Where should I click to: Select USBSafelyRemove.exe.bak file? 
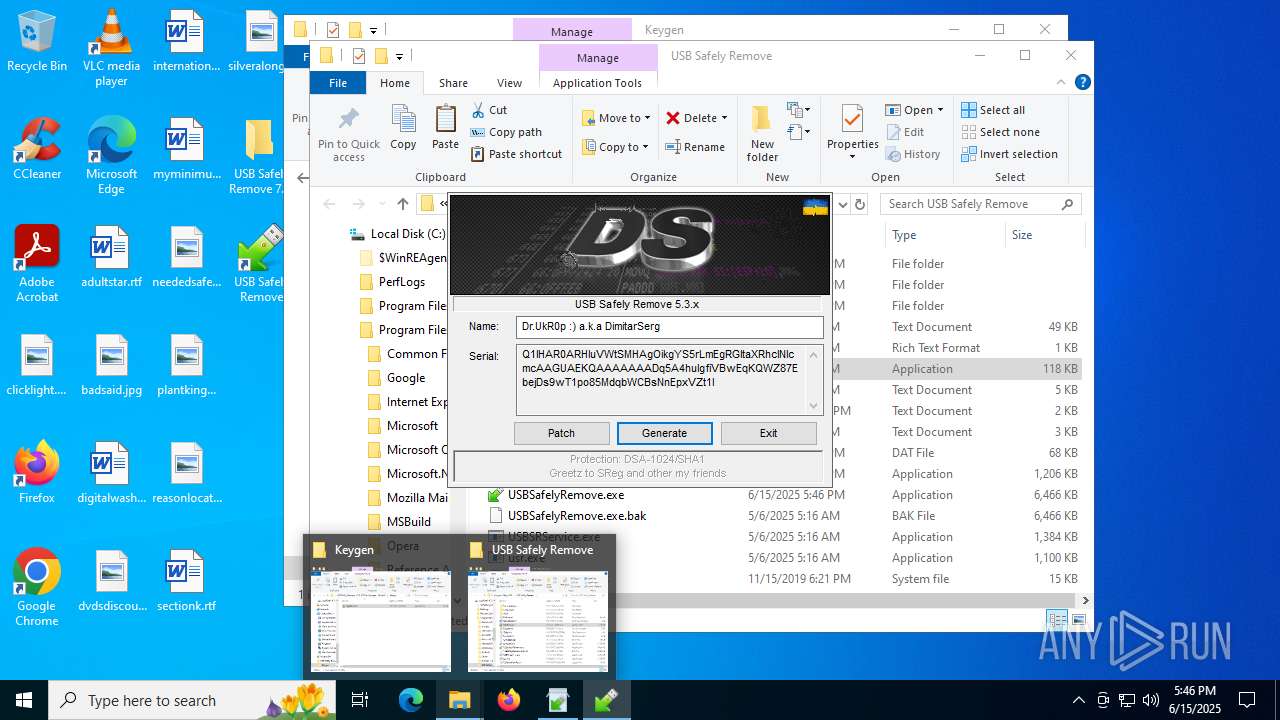(577, 516)
